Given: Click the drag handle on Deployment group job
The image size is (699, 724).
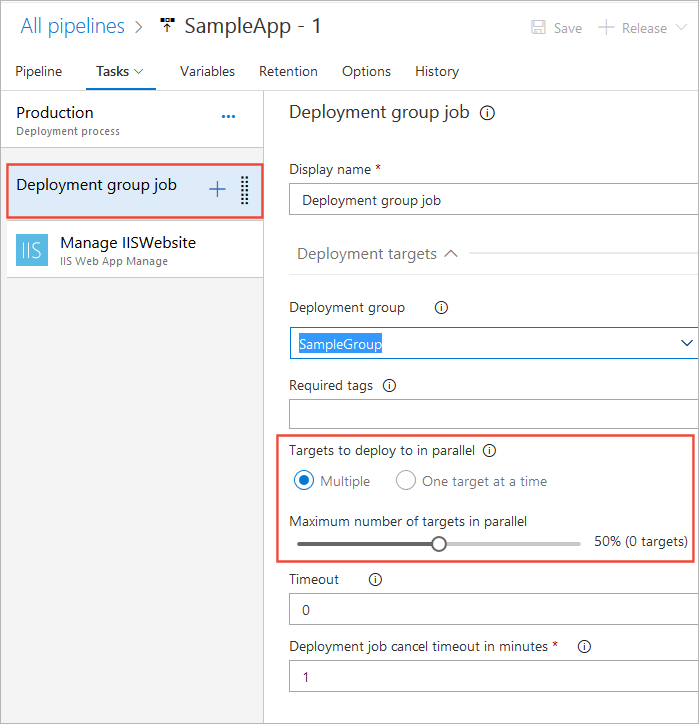Looking at the screenshot, I should [245, 189].
